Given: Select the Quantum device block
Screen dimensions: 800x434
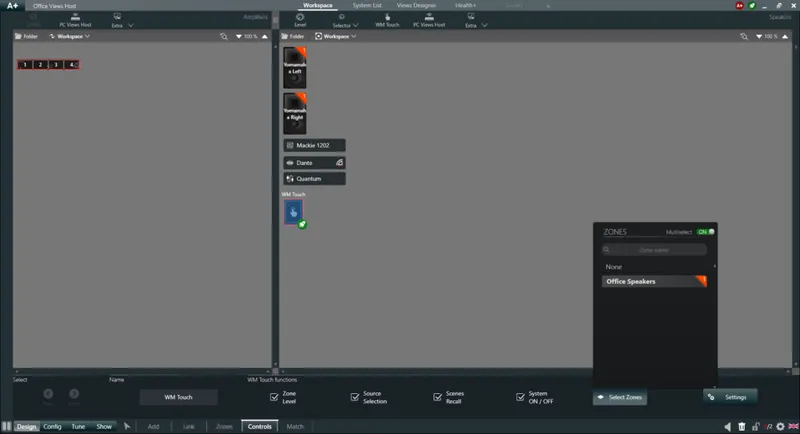Looking at the screenshot, I should [x=314, y=178].
